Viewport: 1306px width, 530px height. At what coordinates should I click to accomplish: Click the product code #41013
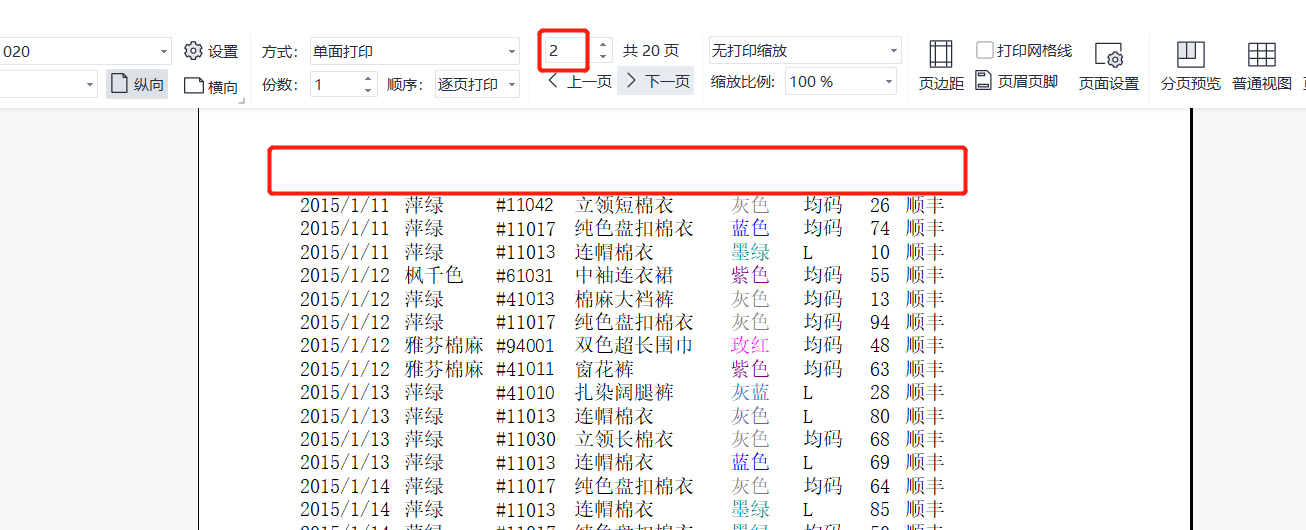524,299
